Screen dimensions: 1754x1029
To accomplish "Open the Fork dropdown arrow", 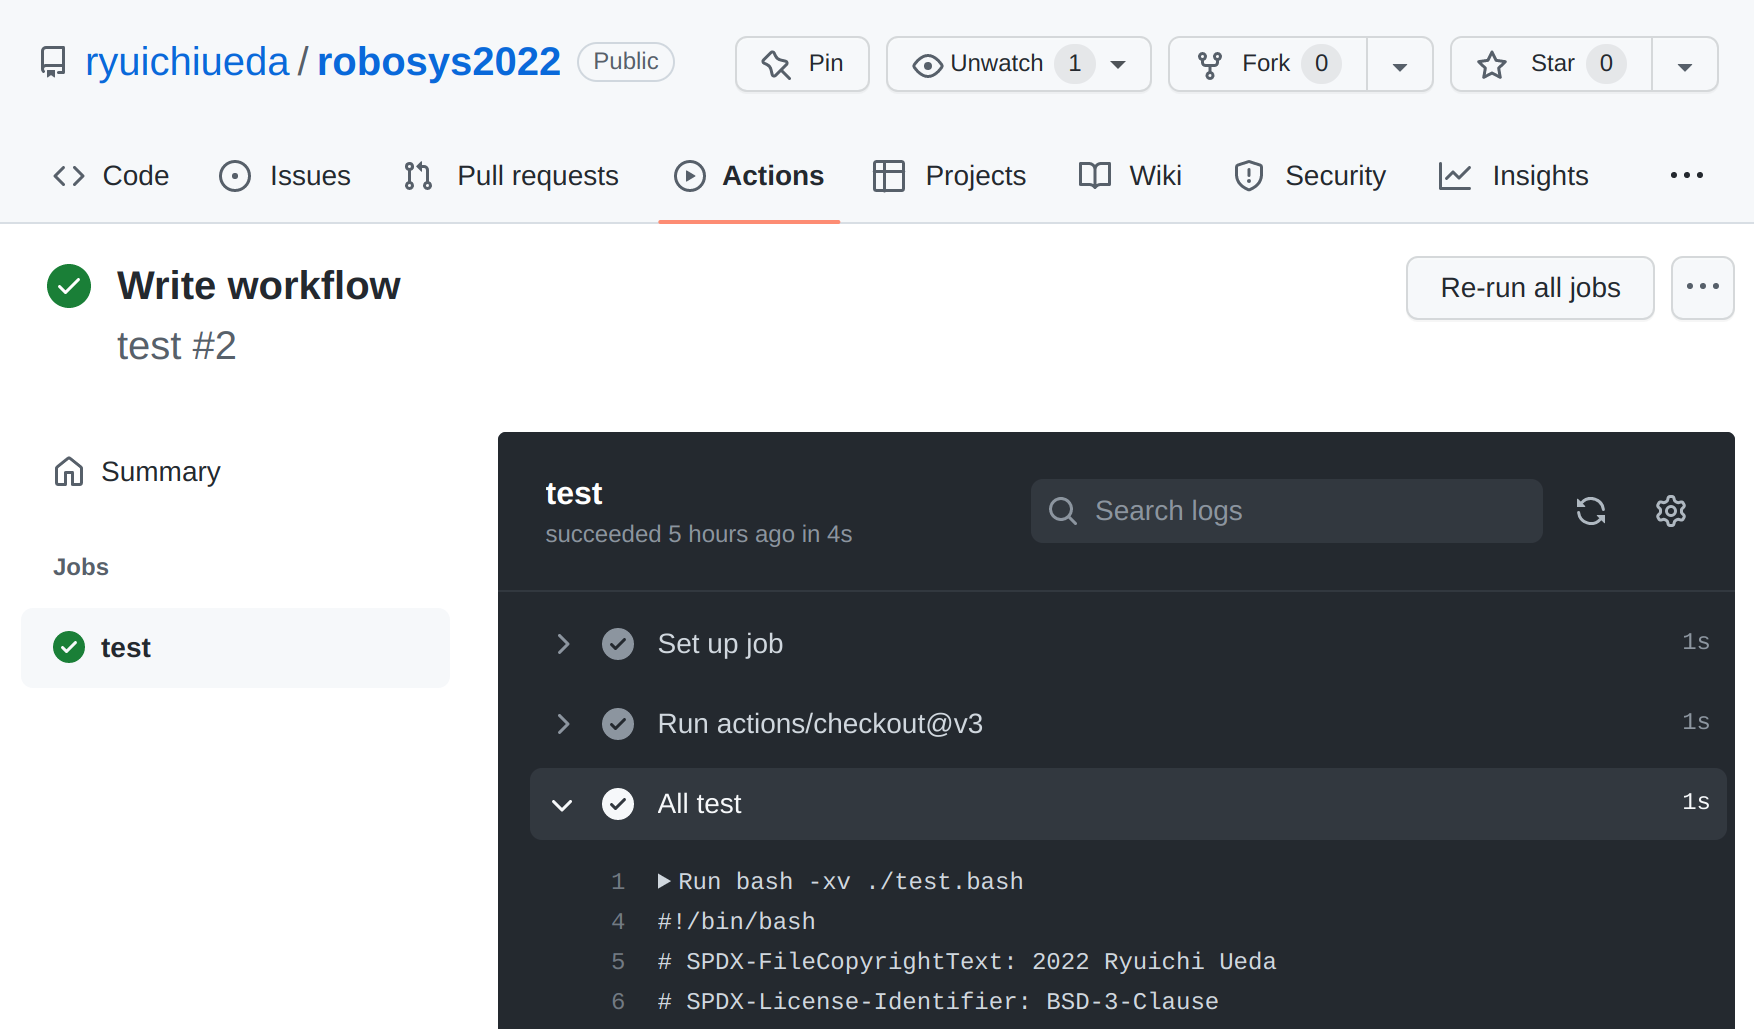I will click(1400, 65).
